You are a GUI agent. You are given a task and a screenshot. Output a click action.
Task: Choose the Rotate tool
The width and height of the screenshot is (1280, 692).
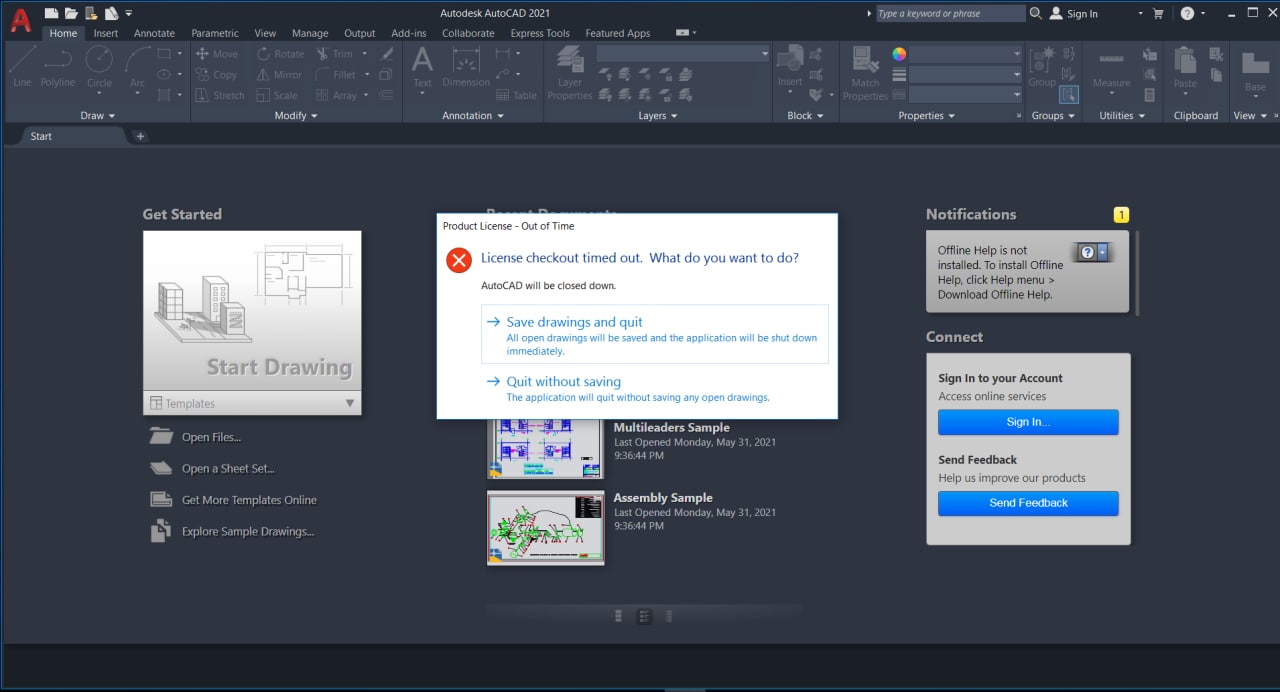(x=281, y=54)
